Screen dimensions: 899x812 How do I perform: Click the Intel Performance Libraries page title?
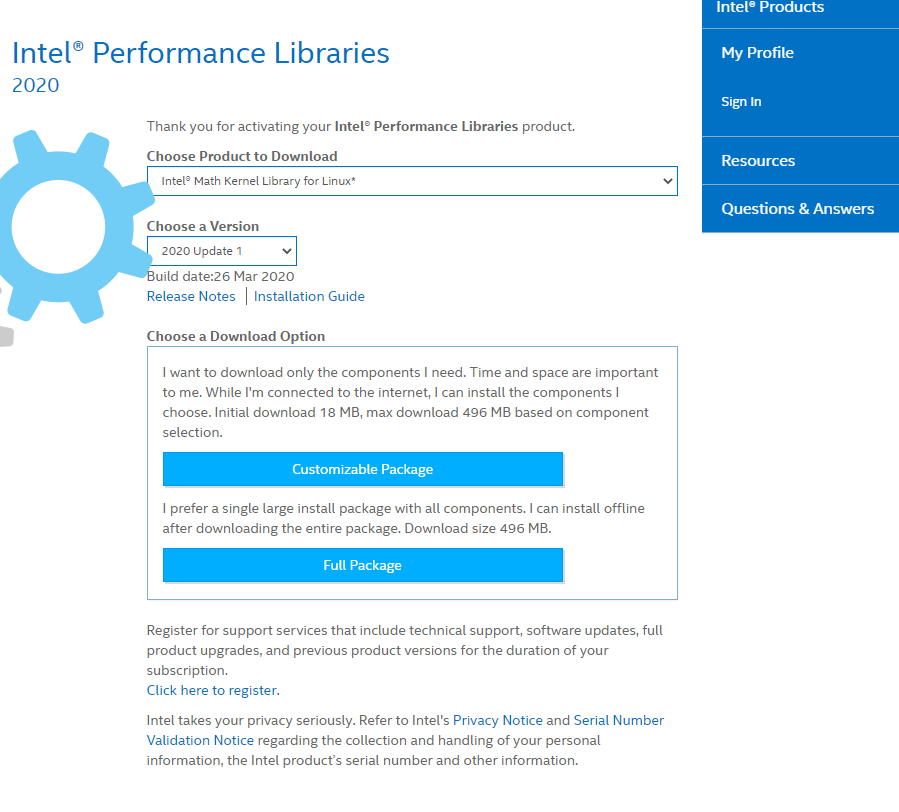[200, 53]
